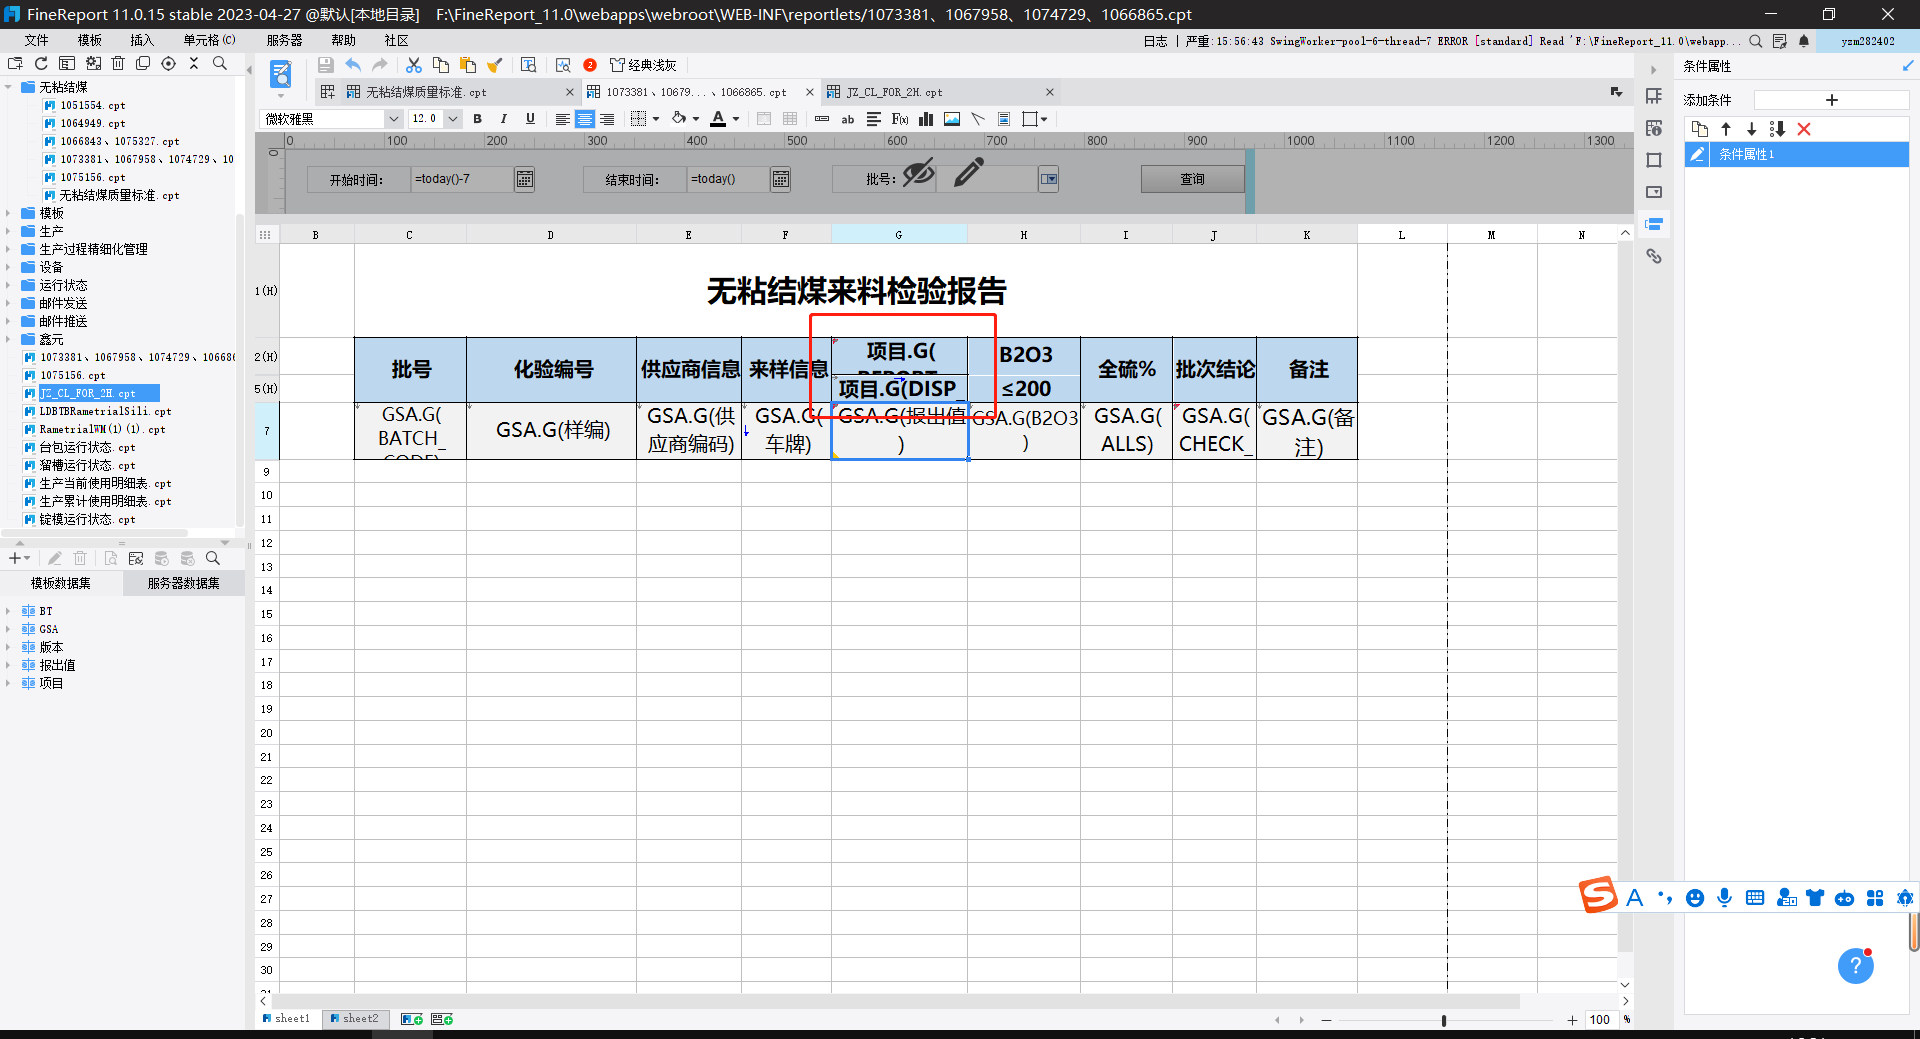Insert formula using F(x) icon

click(900, 119)
